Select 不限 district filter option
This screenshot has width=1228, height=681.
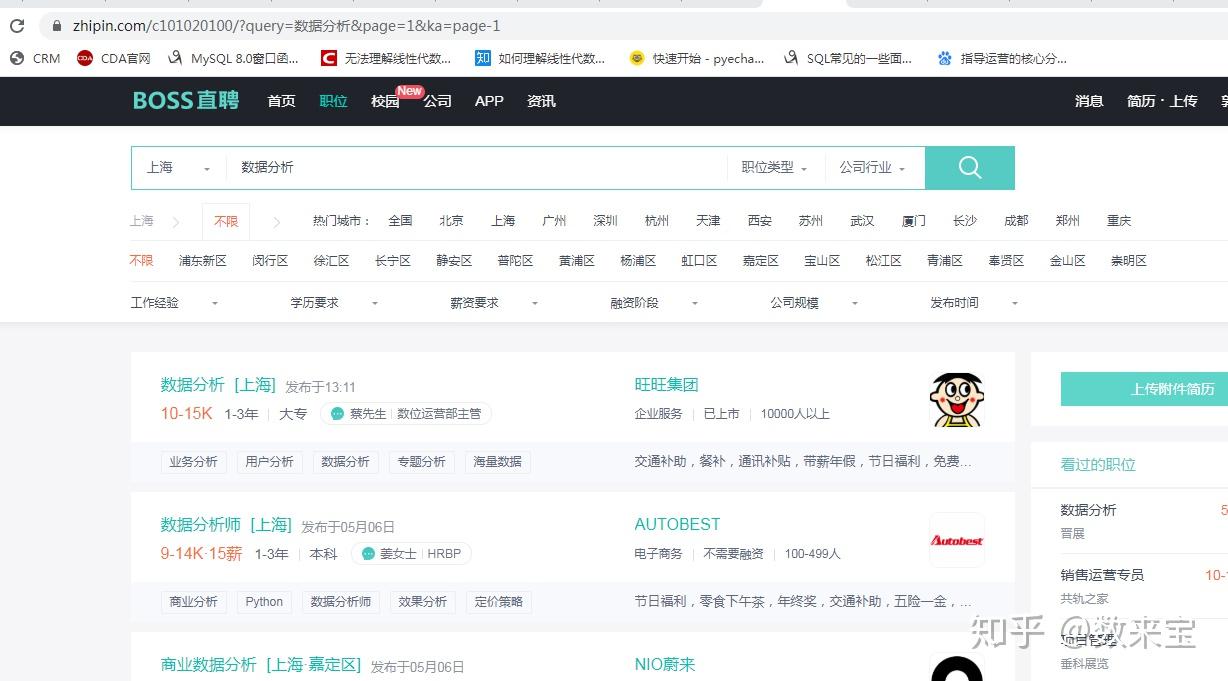coord(141,260)
